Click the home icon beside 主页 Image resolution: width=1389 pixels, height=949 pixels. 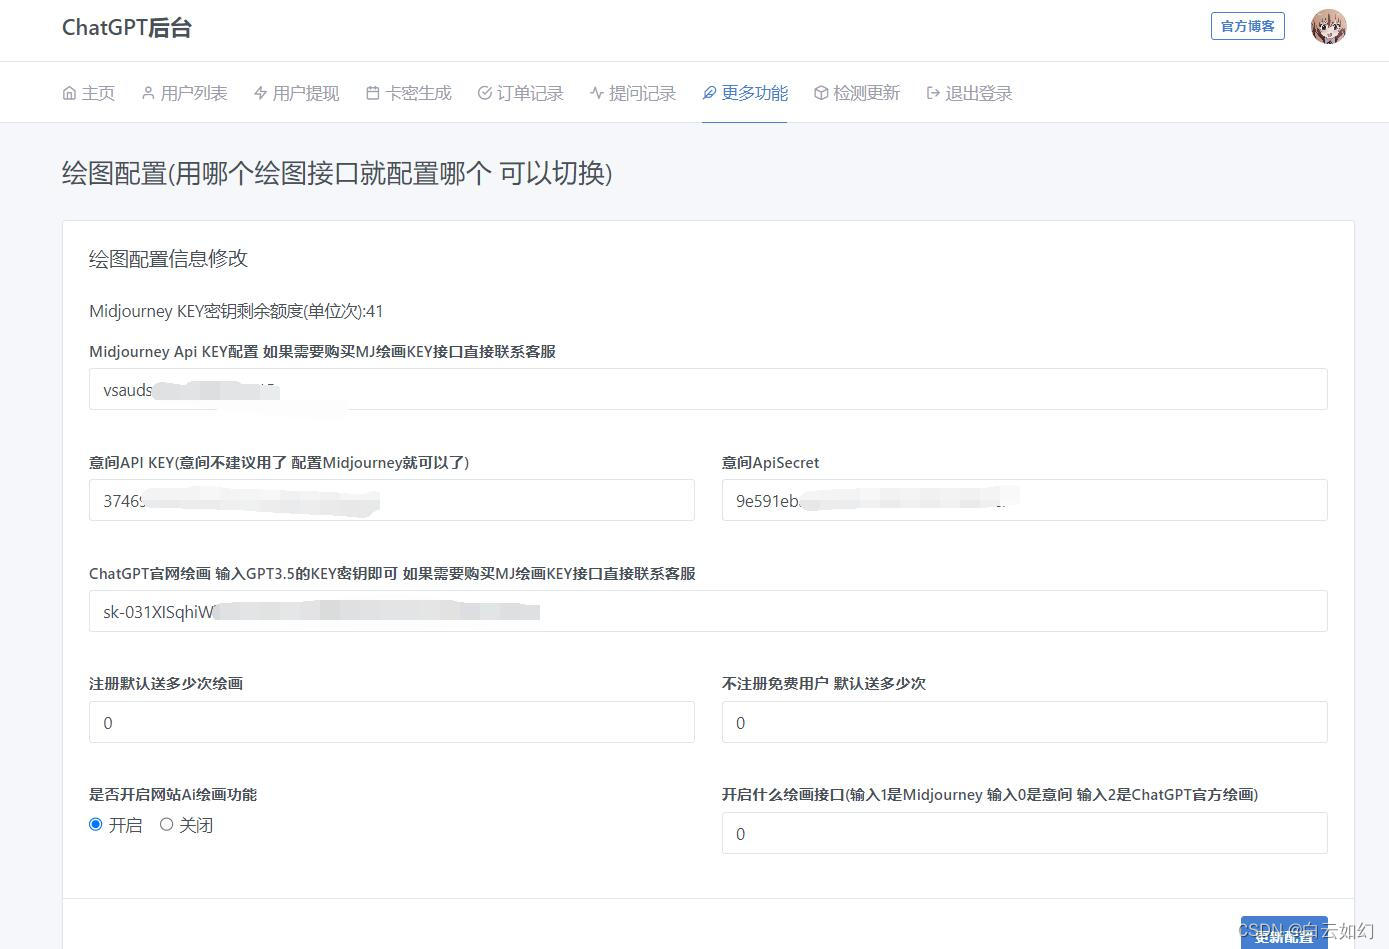69,93
